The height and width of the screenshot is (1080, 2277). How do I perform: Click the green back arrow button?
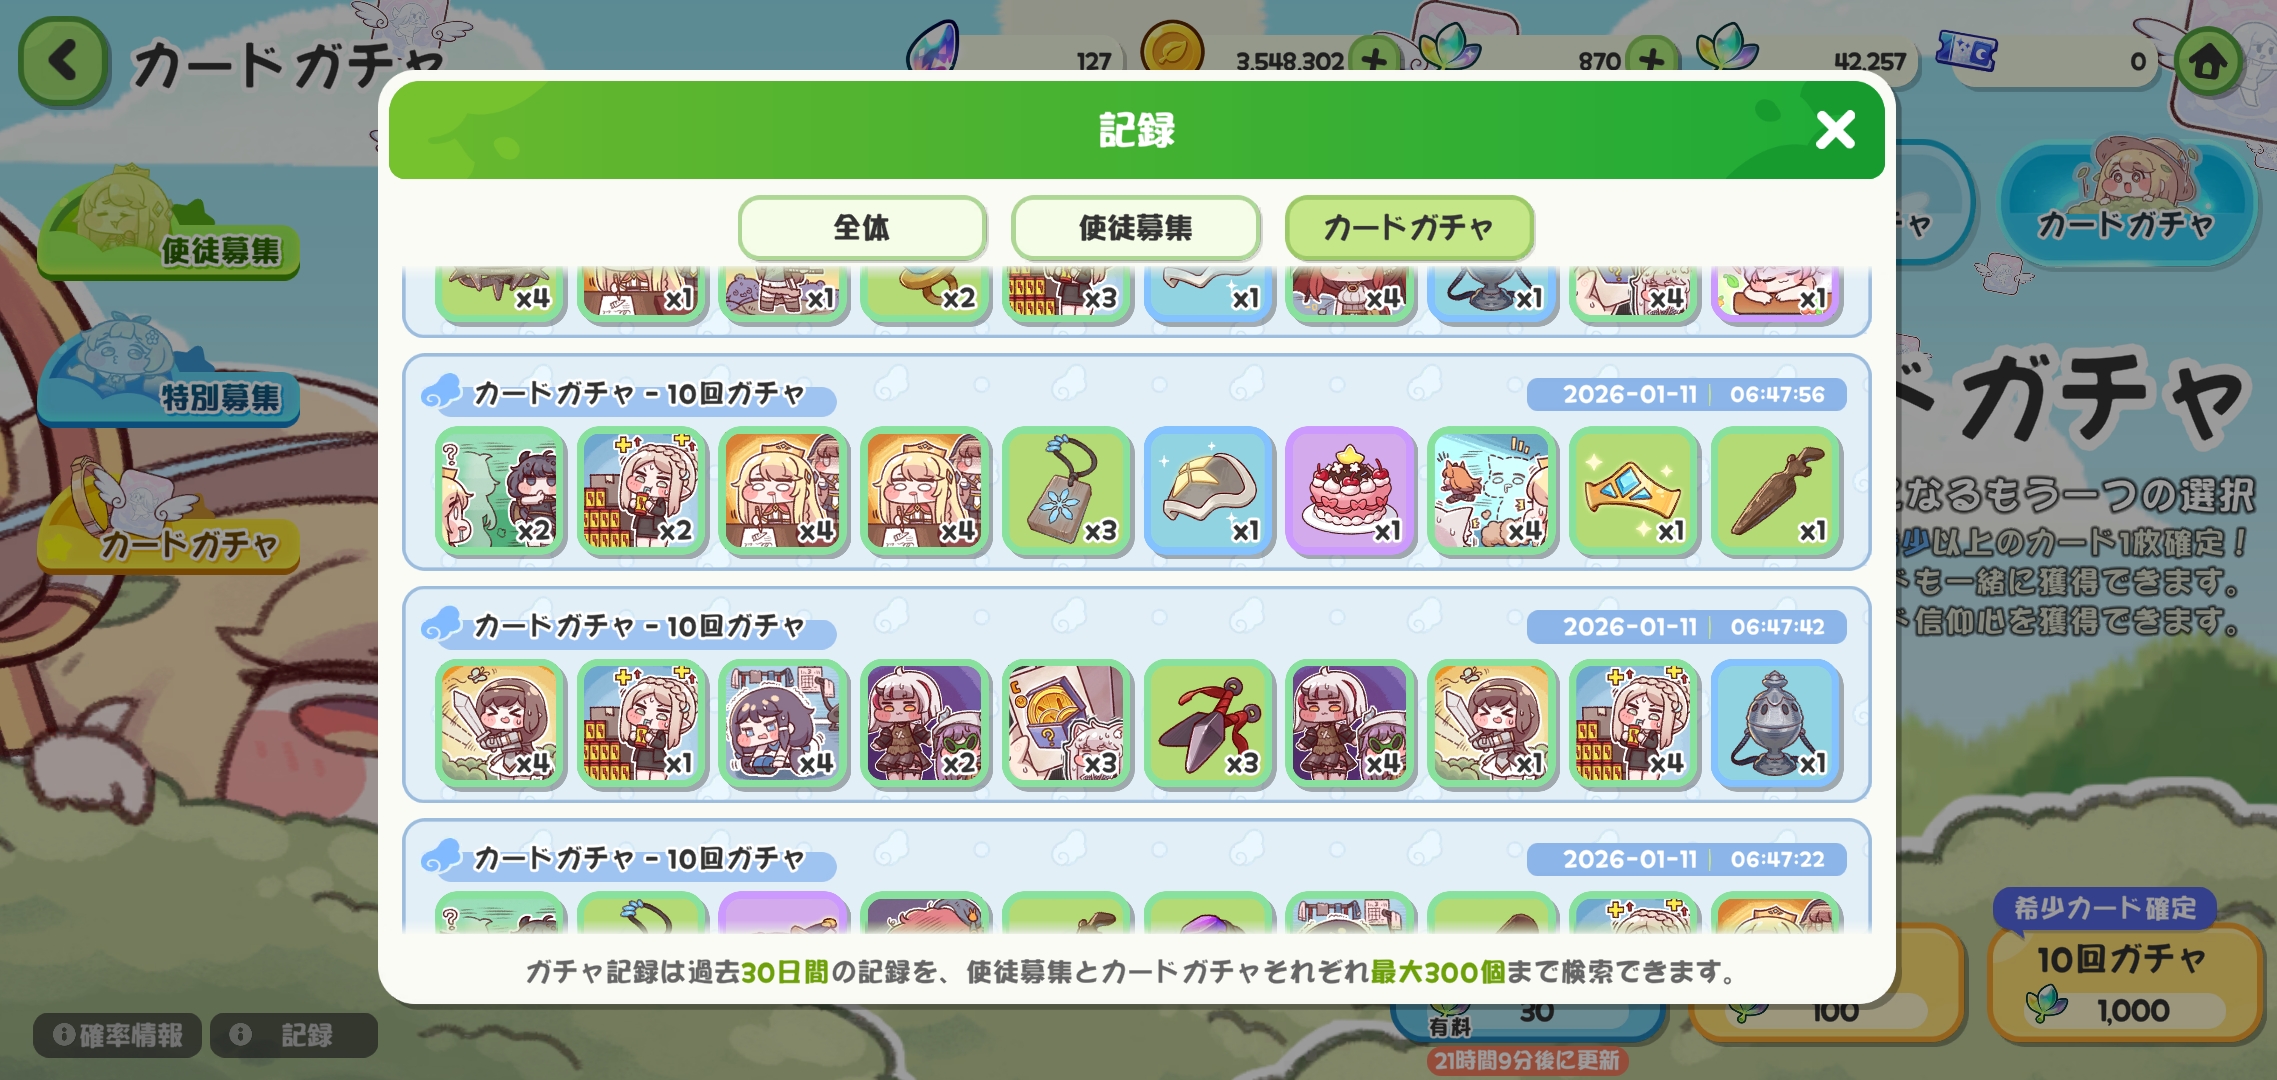pos(63,61)
